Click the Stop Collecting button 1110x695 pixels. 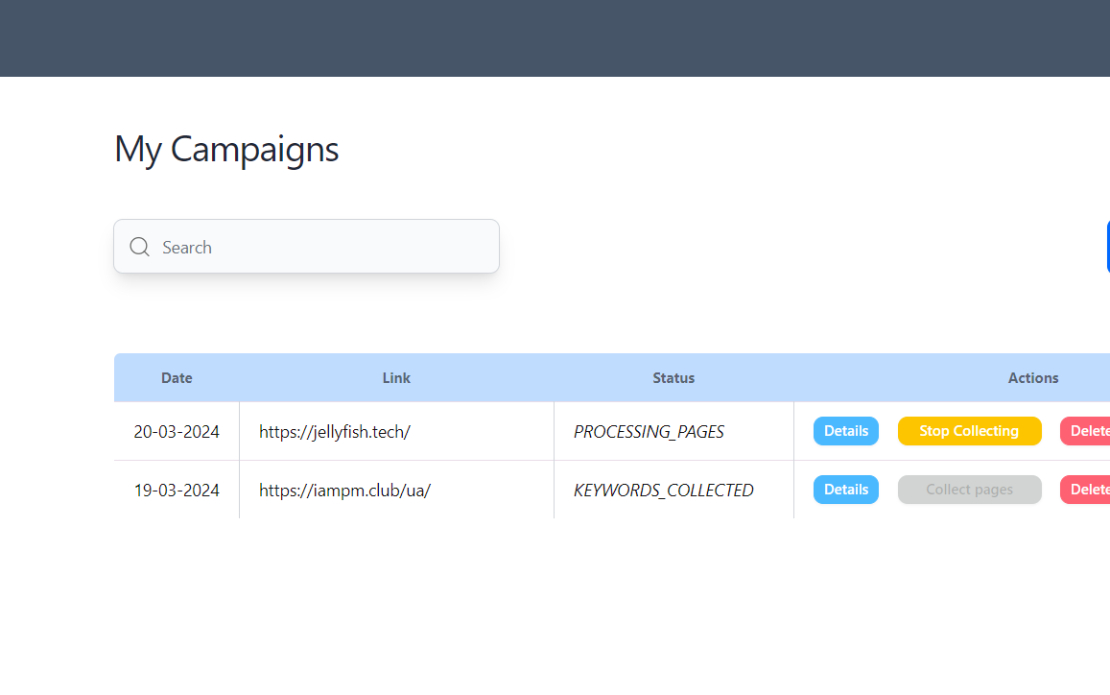(969, 430)
